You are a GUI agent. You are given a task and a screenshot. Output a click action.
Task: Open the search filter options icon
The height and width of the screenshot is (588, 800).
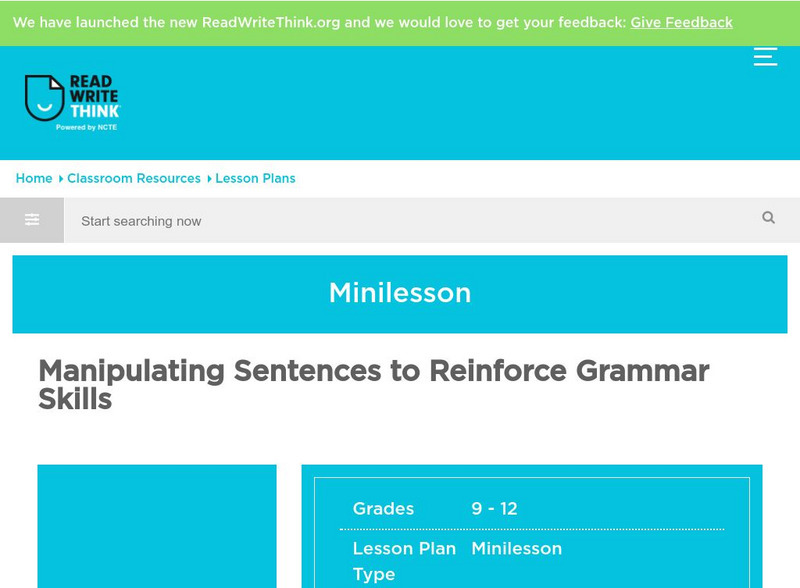(32, 220)
